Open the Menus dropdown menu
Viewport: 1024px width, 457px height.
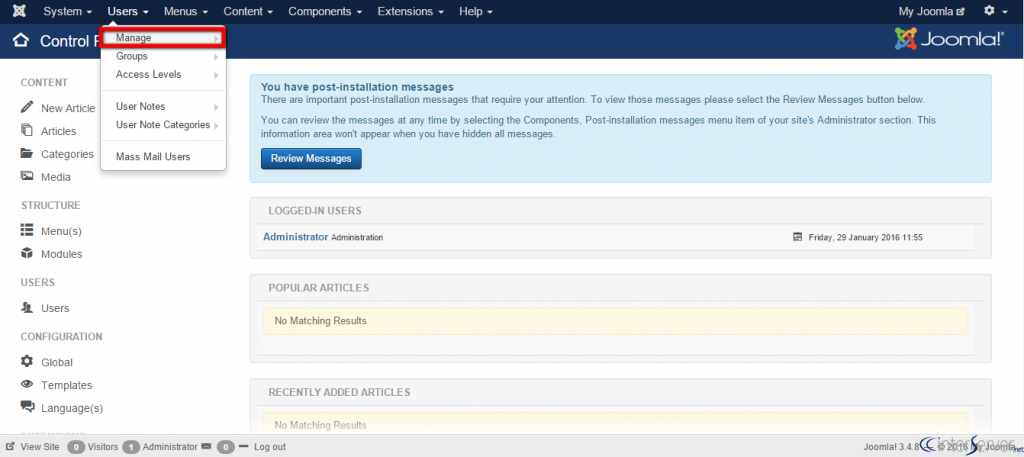click(x=185, y=11)
